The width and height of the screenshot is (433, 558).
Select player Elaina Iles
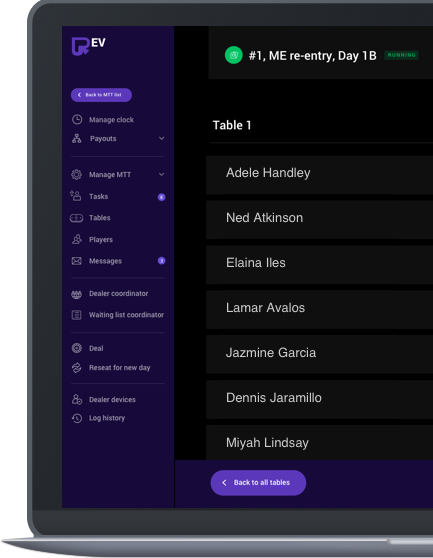[x=320, y=265]
